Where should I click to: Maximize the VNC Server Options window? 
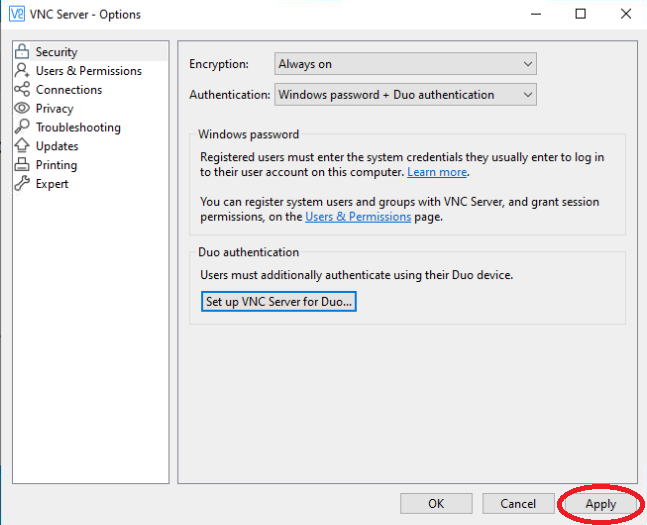tap(581, 14)
